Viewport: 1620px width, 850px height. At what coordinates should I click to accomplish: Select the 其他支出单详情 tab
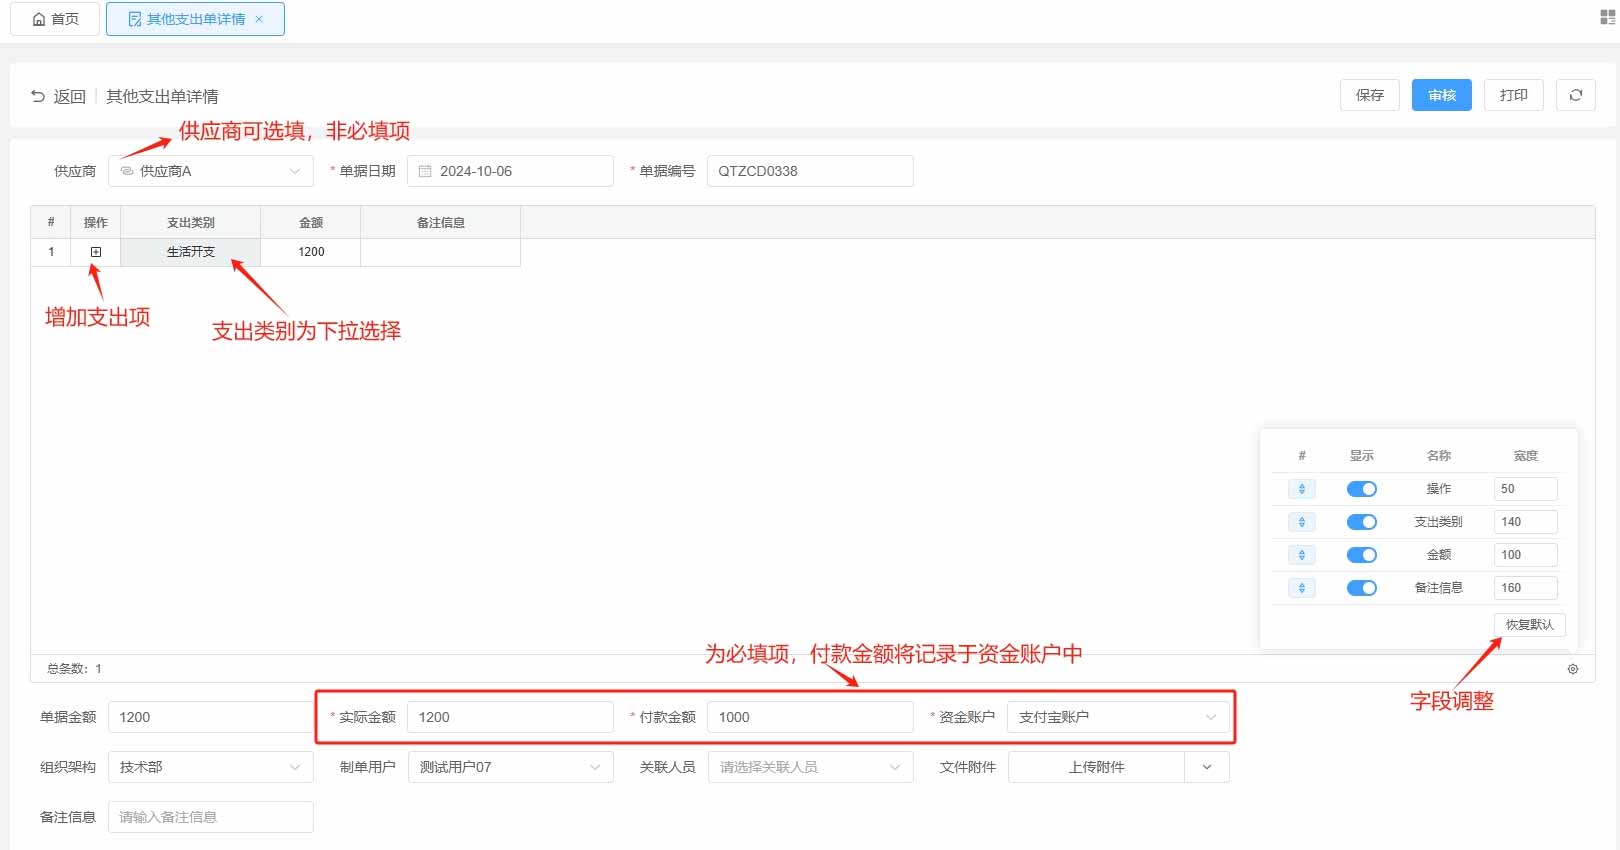(x=195, y=19)
